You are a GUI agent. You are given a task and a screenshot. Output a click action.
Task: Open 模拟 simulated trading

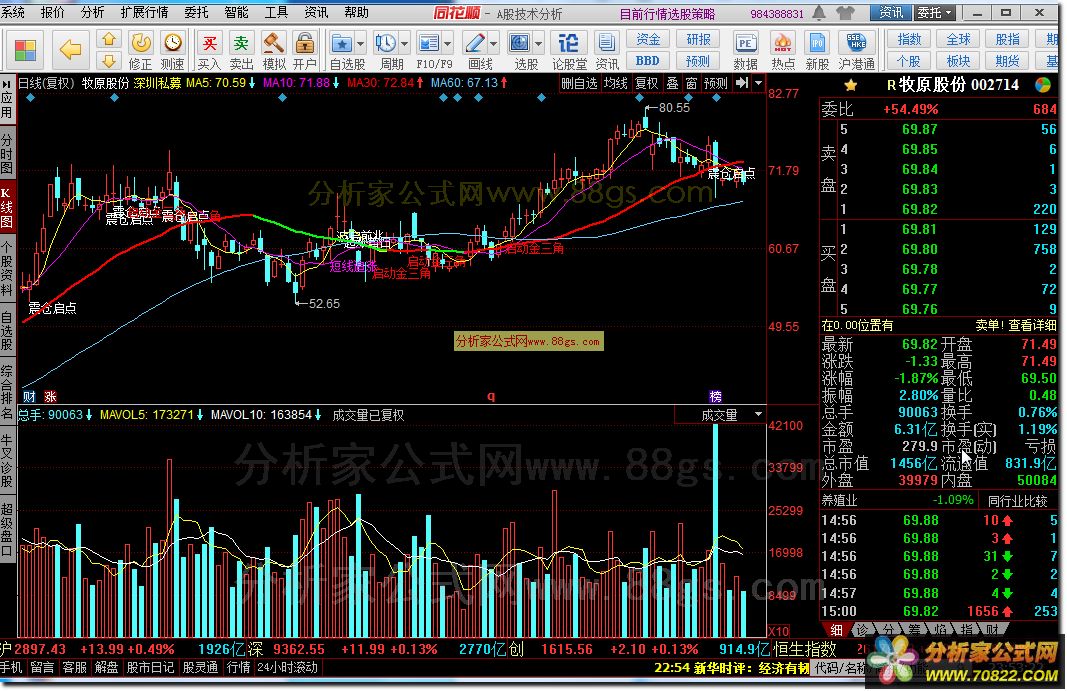coord(274,52)
